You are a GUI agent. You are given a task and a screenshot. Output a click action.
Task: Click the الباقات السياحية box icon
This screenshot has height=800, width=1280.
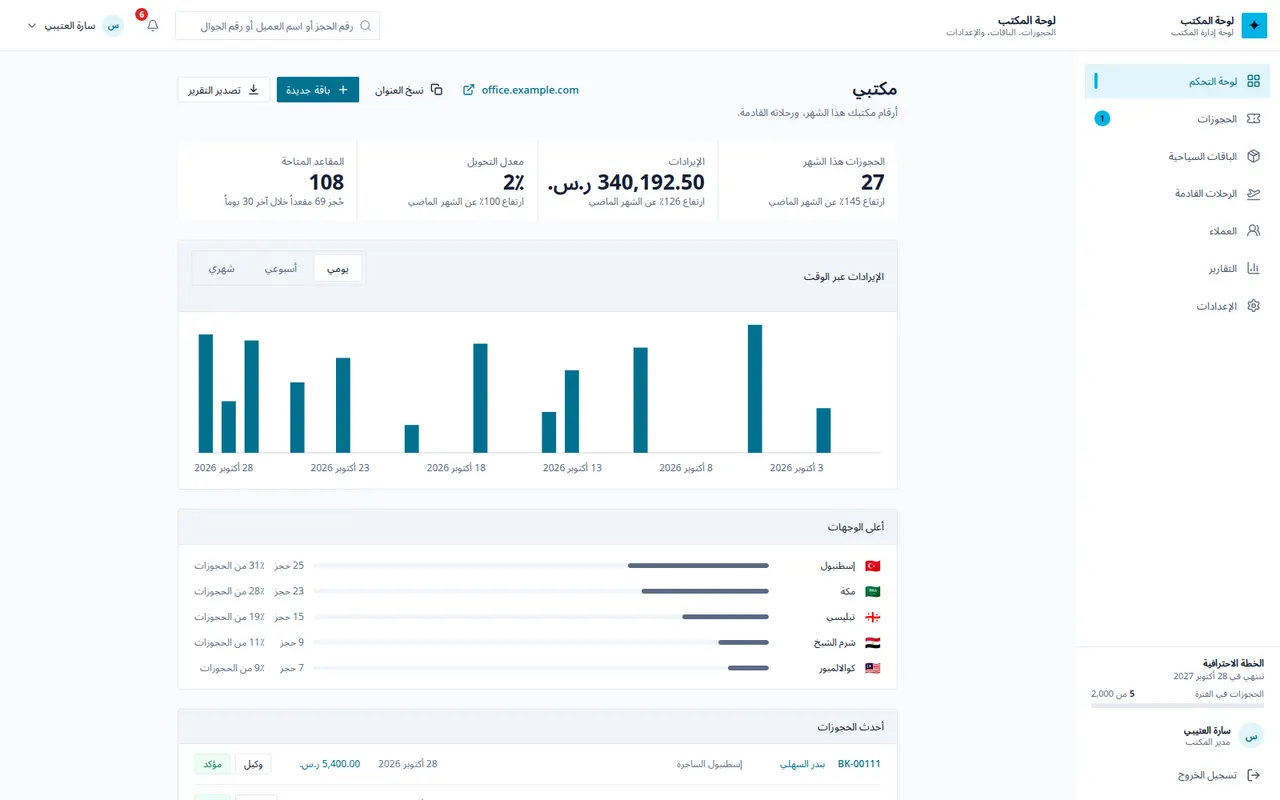(x=1253, y=156)
